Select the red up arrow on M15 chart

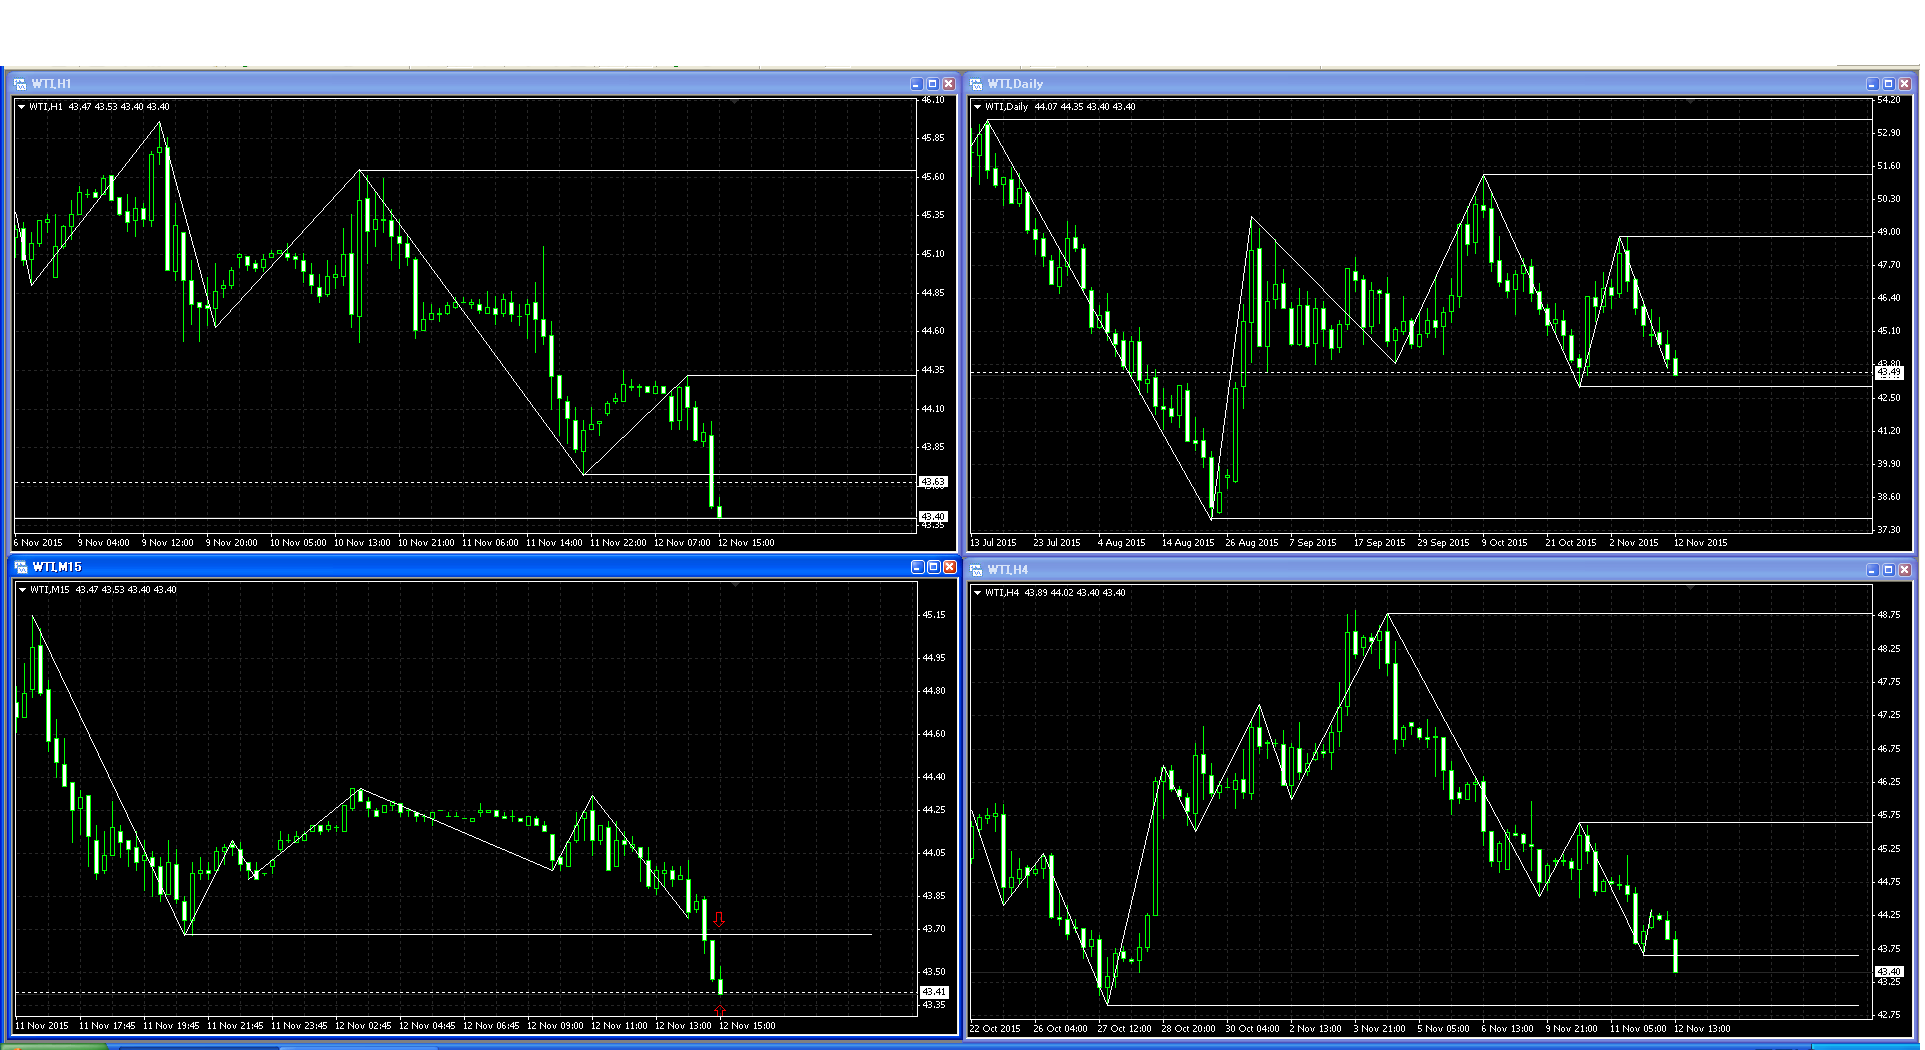pyautogui.click(x=719, y=1011)
